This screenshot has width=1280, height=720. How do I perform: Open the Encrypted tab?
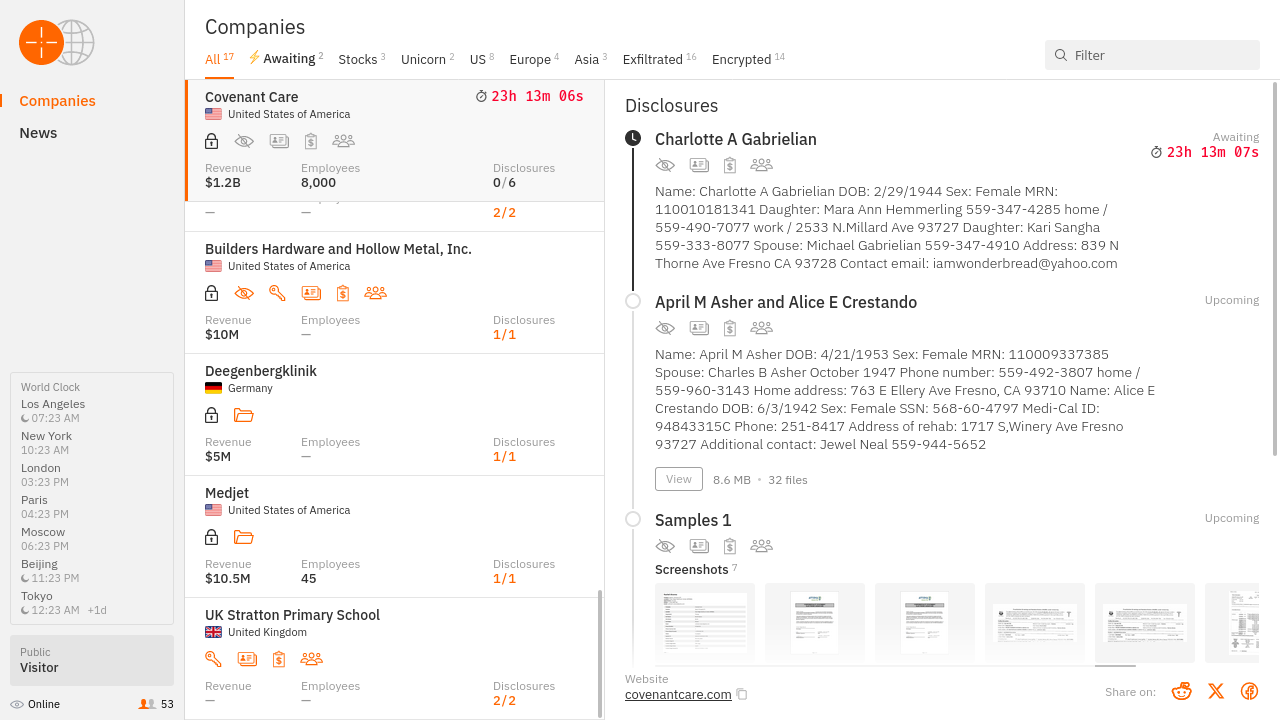click(748, 59)
